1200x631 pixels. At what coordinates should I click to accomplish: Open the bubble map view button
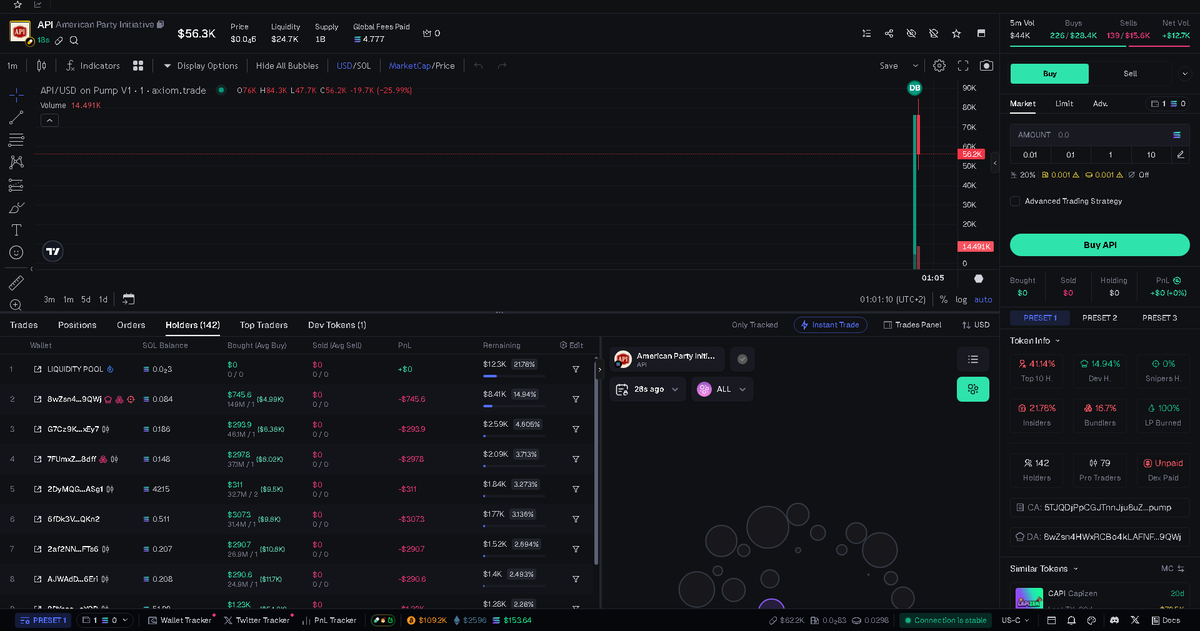pos(973,390)
